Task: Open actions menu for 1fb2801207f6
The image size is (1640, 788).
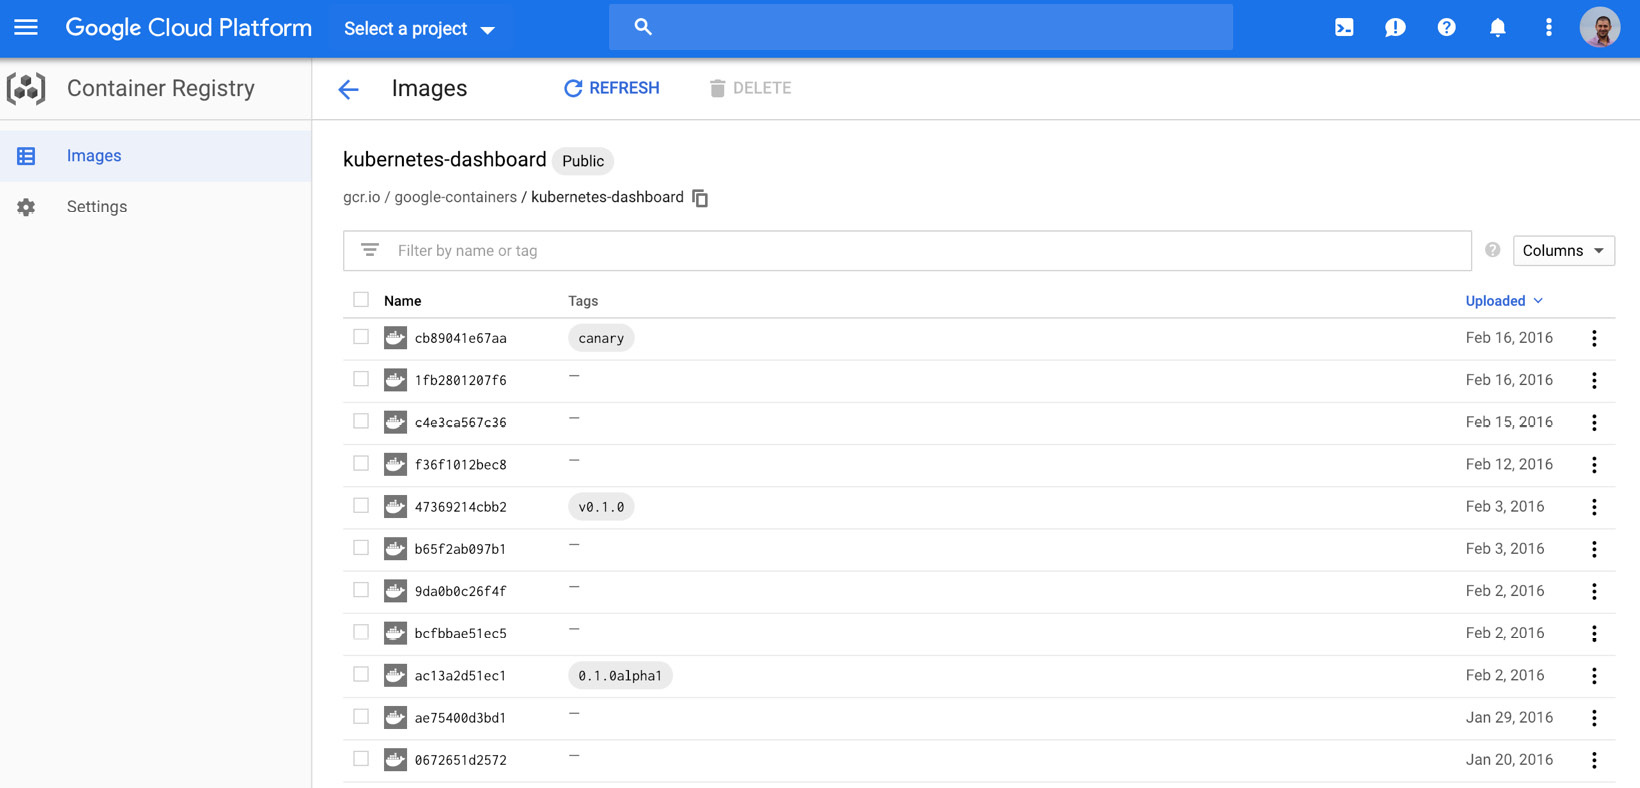Action: (x=1594, y=380)
